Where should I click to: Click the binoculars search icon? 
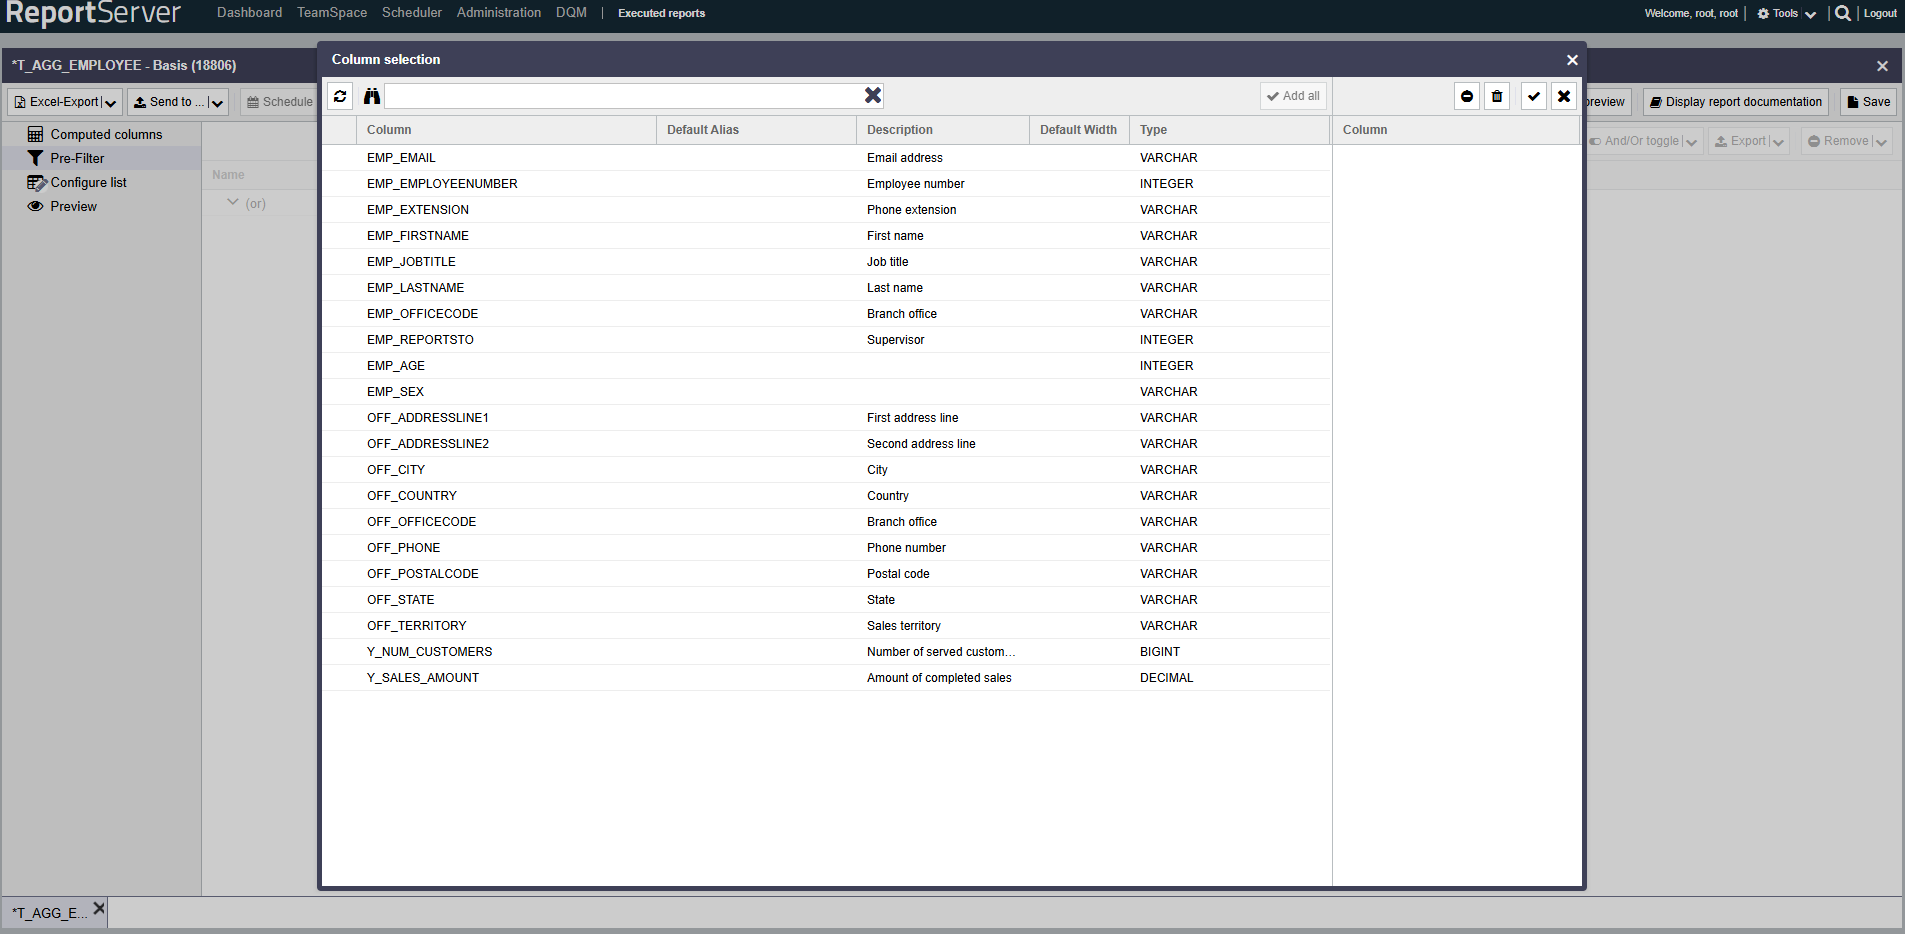point(372,96)
